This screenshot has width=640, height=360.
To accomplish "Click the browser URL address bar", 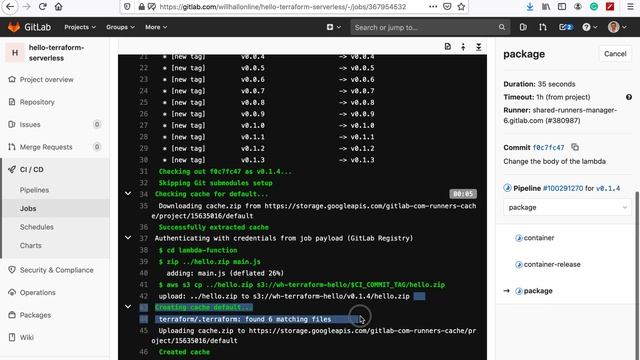I will (283, 7).
